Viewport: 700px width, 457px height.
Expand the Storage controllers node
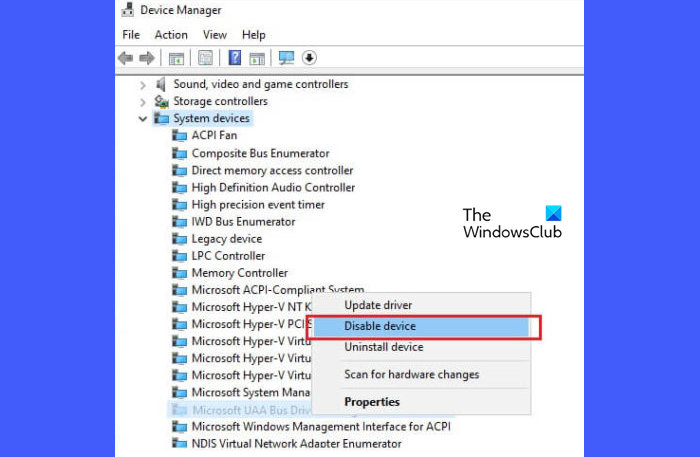143,102
